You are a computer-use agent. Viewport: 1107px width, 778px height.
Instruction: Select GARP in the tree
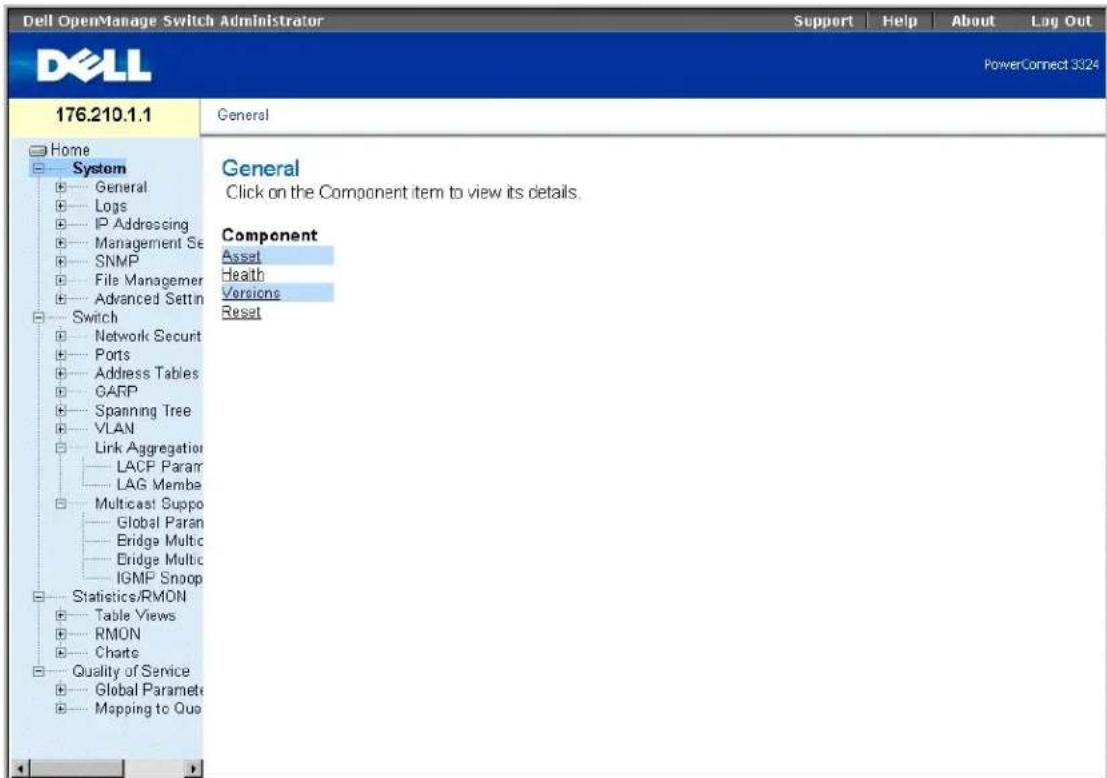[x=116, y=392]
